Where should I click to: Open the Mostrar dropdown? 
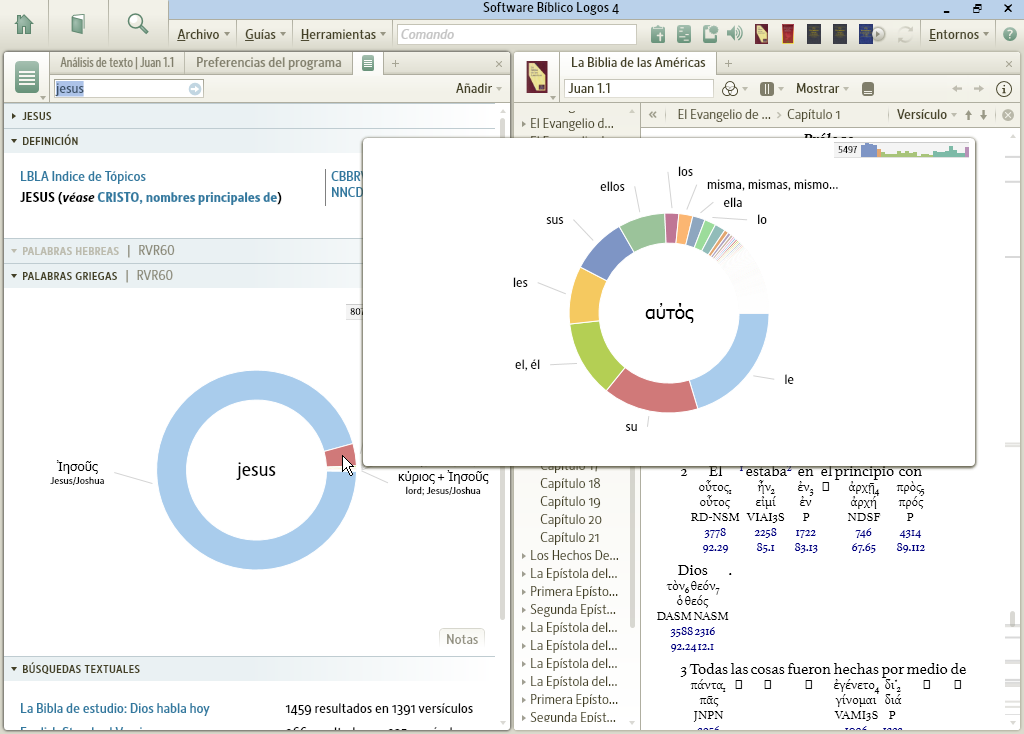point(822,88)
